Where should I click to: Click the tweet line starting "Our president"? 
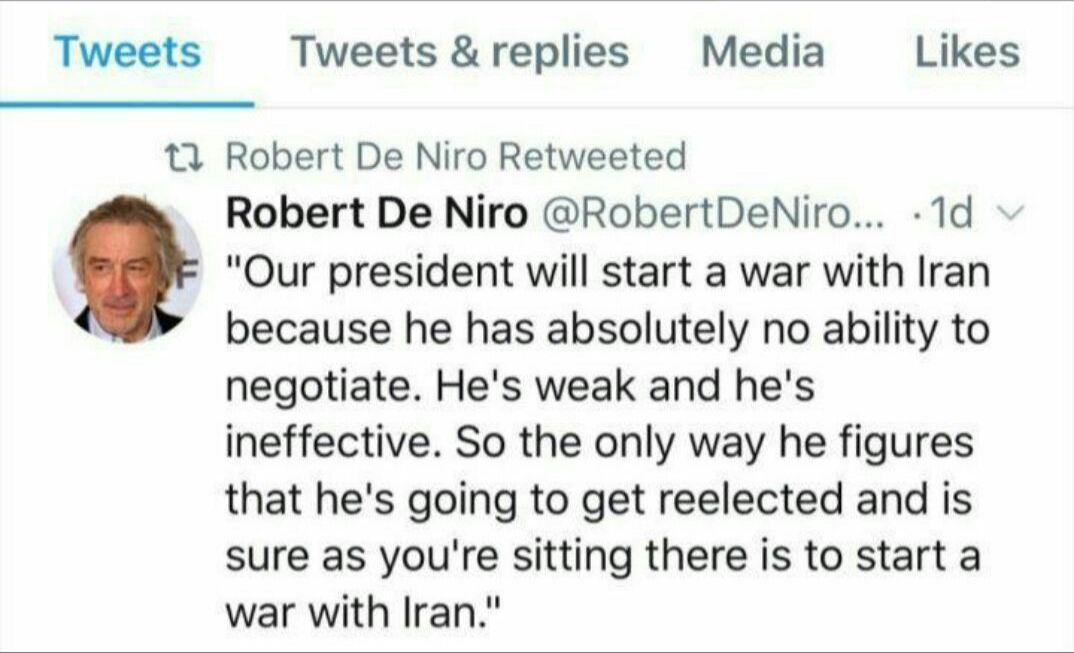pyautogui.click(x=607, y=273)
